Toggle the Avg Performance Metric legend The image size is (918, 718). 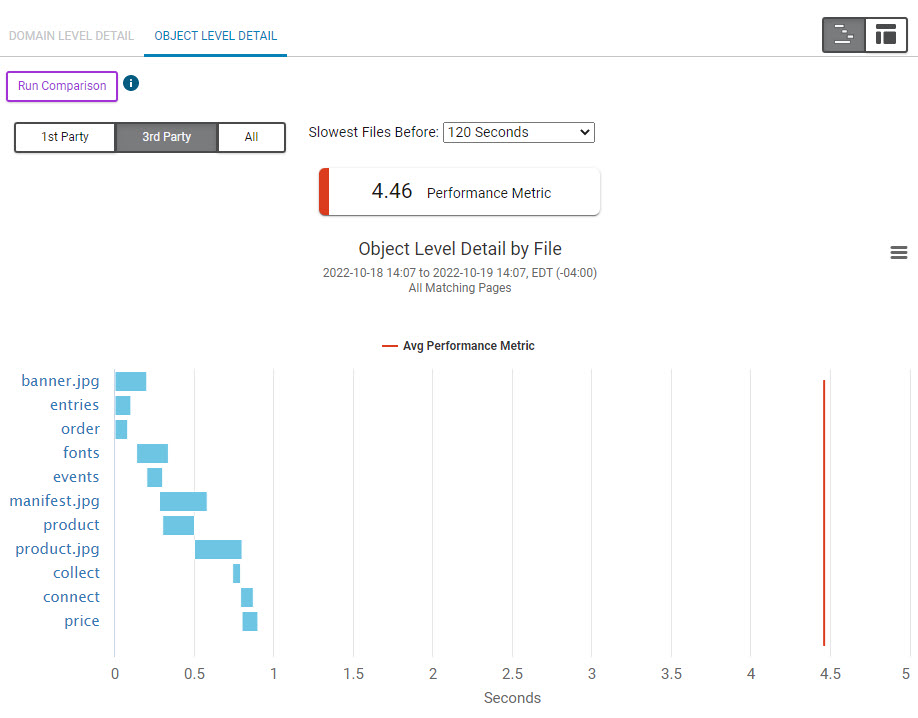point(459,345)
